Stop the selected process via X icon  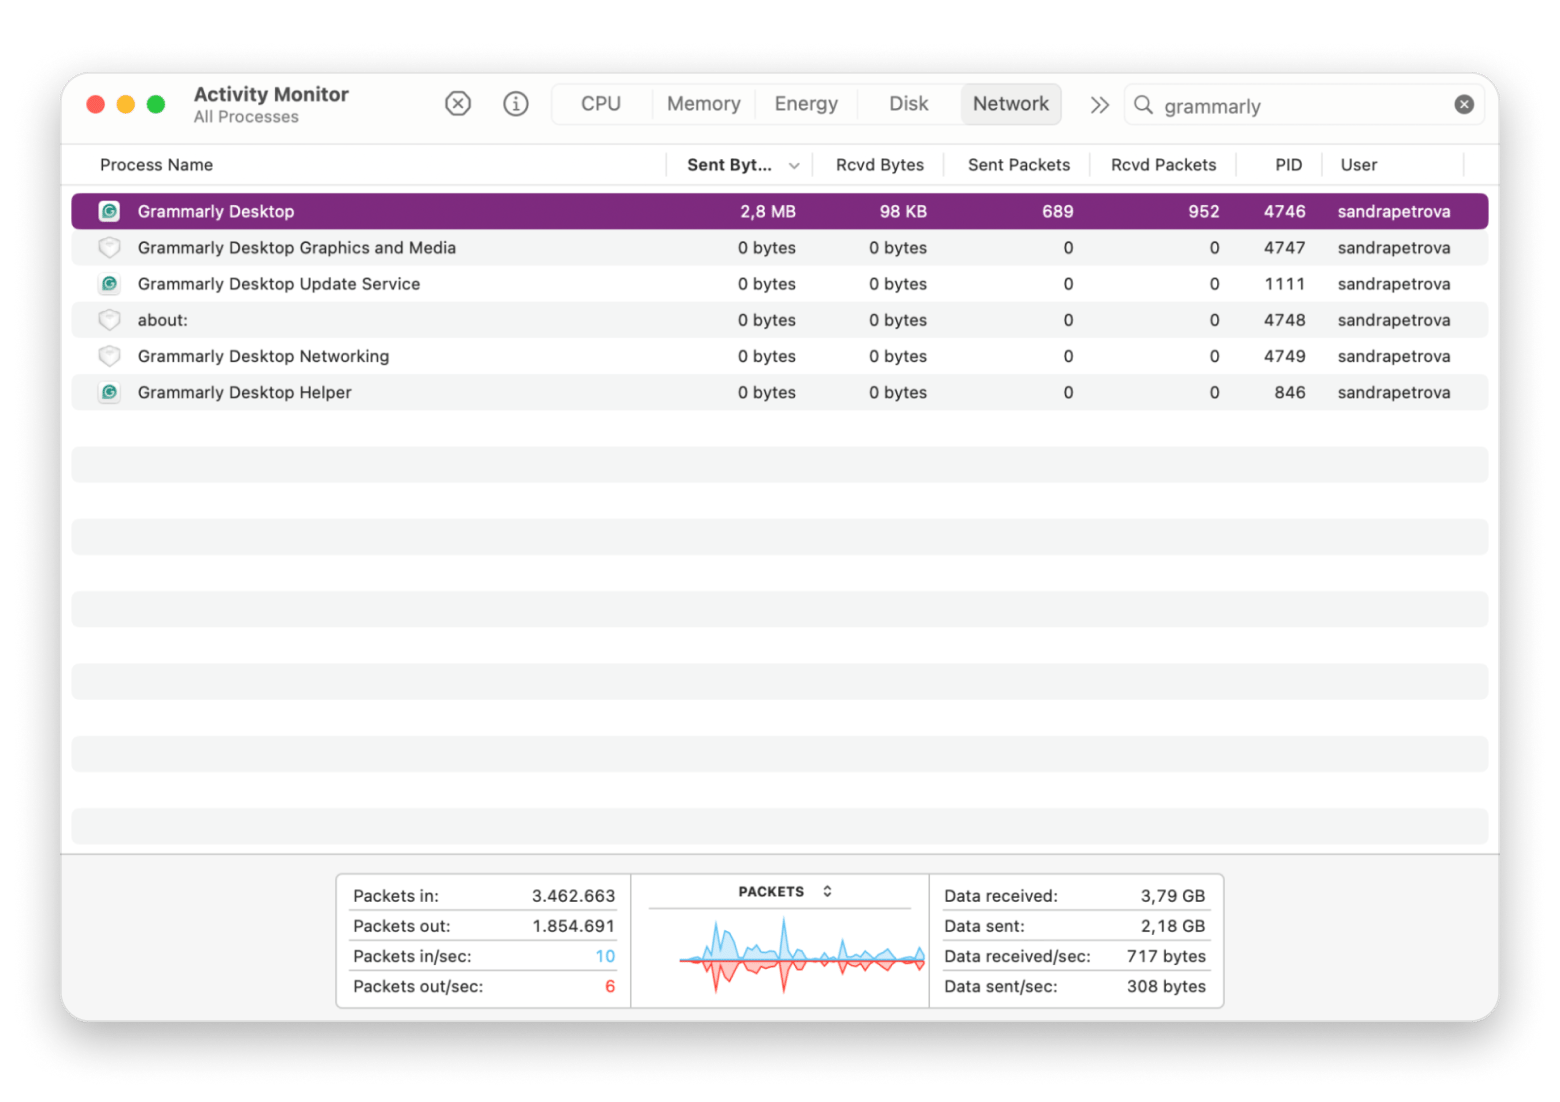coord(458,104)
